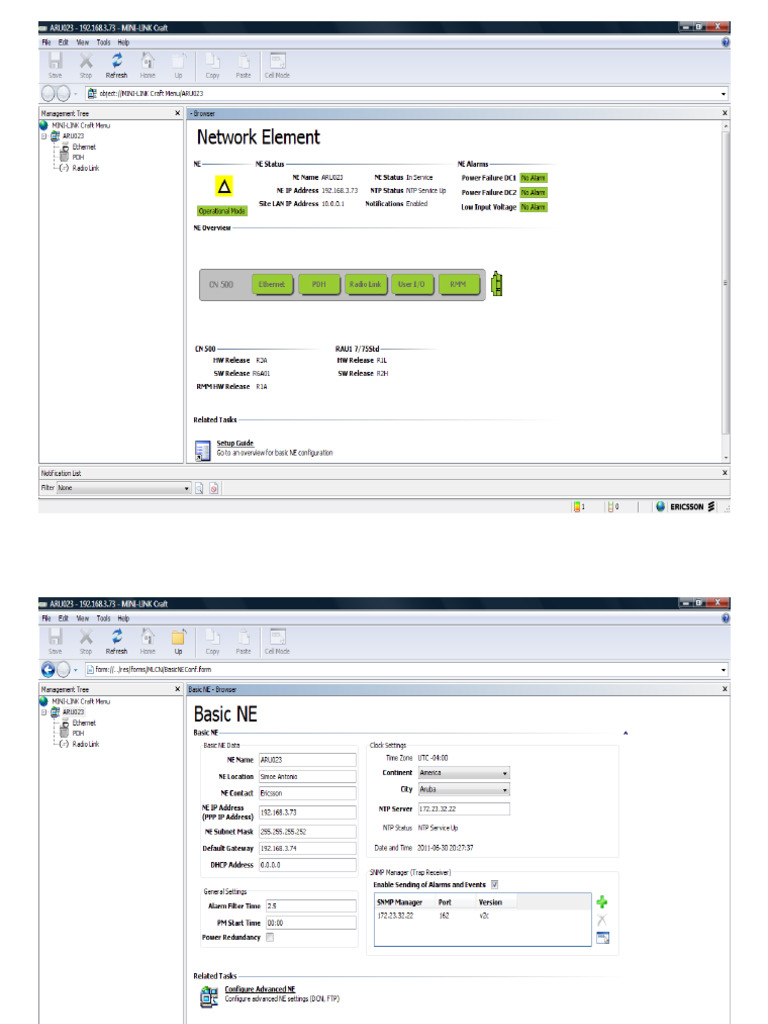Image resolution: width=768 pixels, height=1024 pixels.
Task: Open File menu in Network Element window
Action: click(46, 42)
